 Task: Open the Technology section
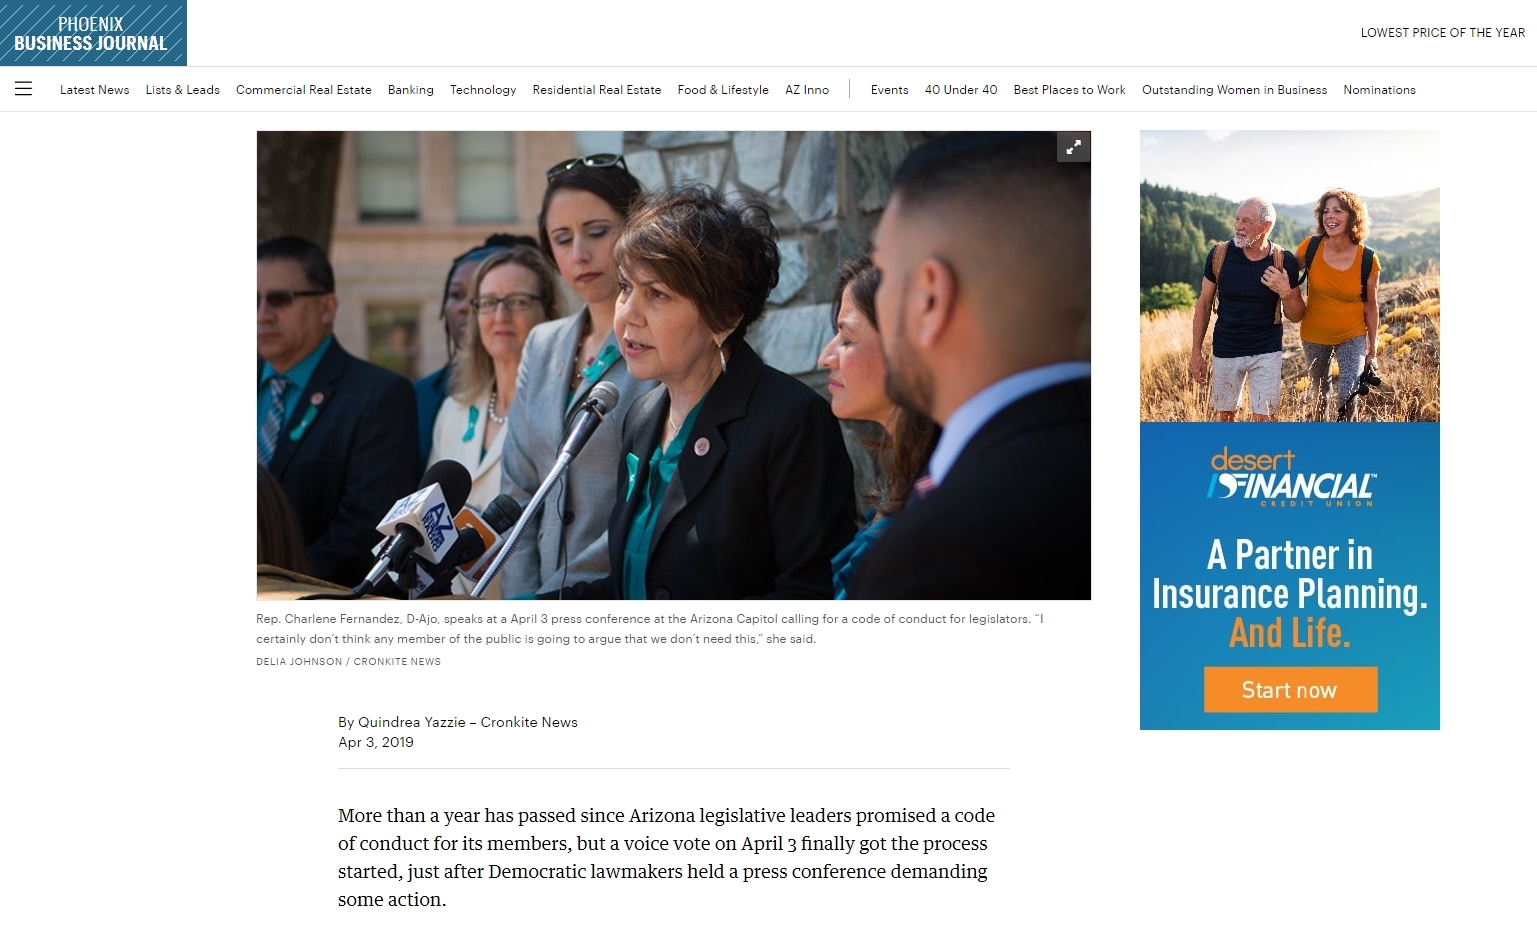coord(483,90)
